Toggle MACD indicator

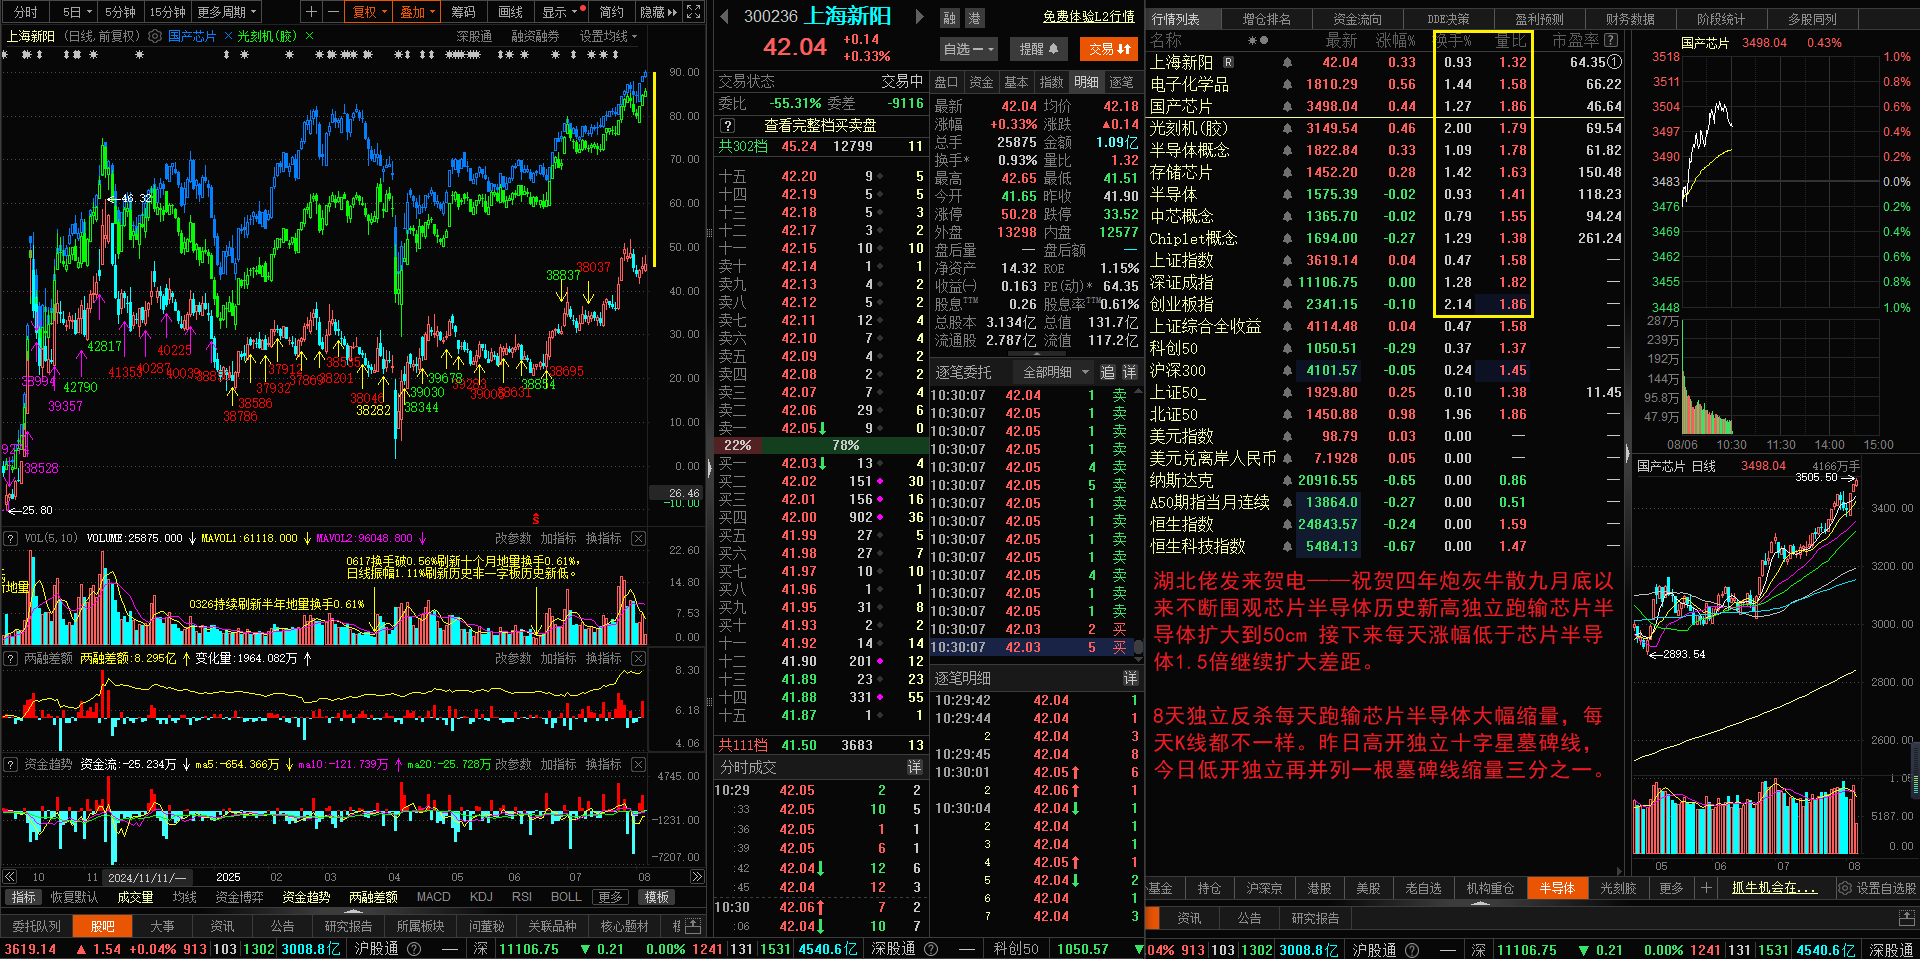[x=433, y=897]
